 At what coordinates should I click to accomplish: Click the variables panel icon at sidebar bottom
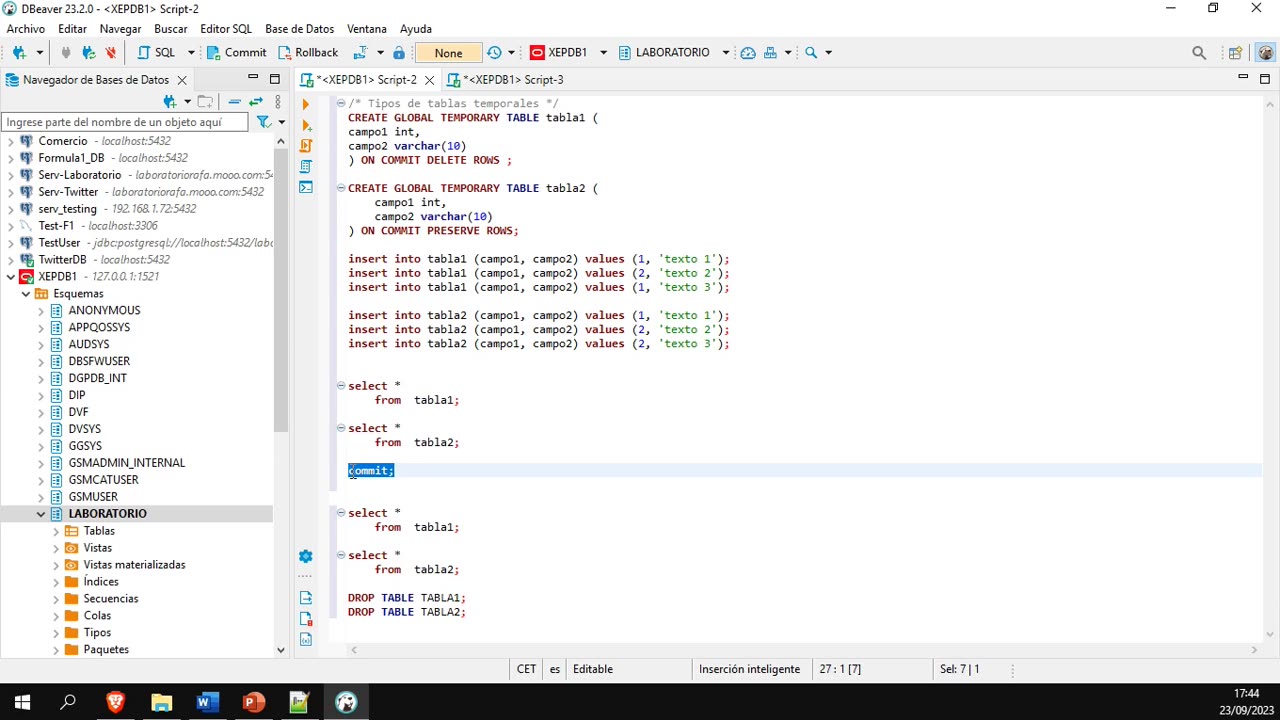[x=306, y=639]
